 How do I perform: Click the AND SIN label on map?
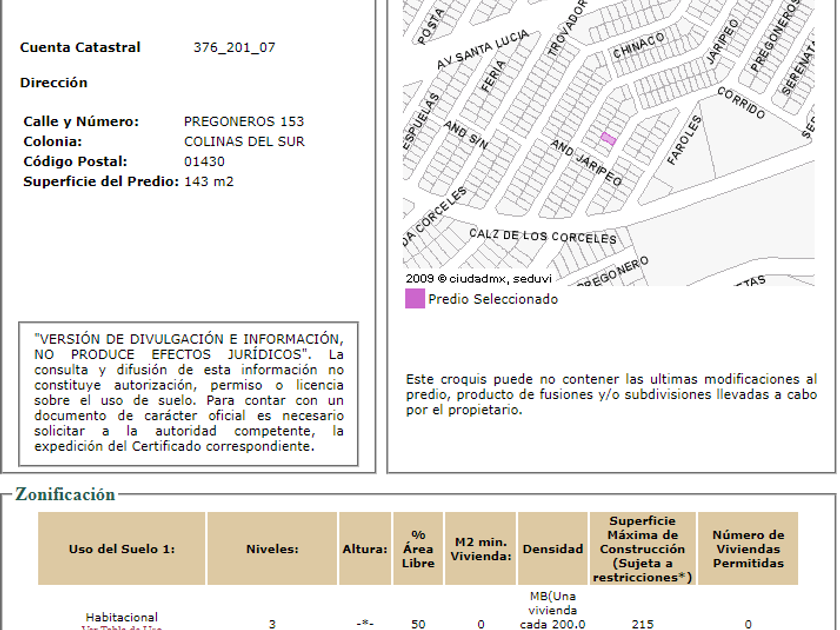tap(466, 135)
